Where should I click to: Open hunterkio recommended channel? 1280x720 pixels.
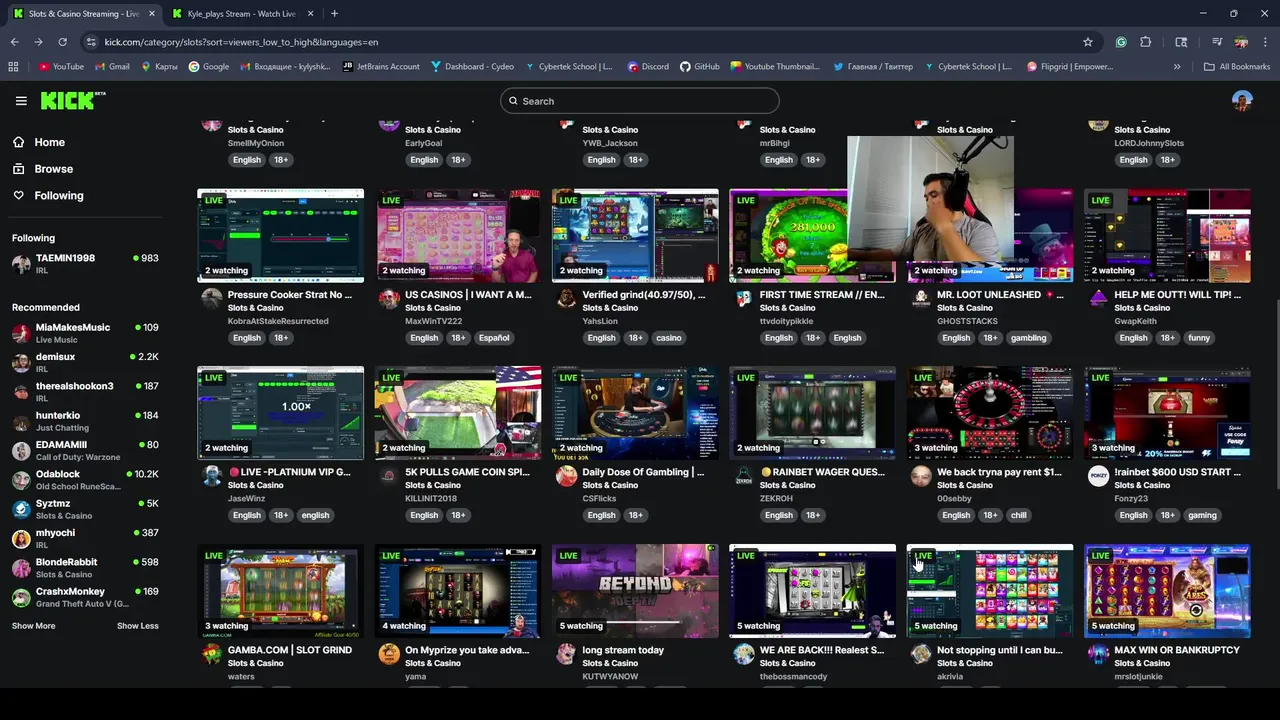tap(85, 421)
